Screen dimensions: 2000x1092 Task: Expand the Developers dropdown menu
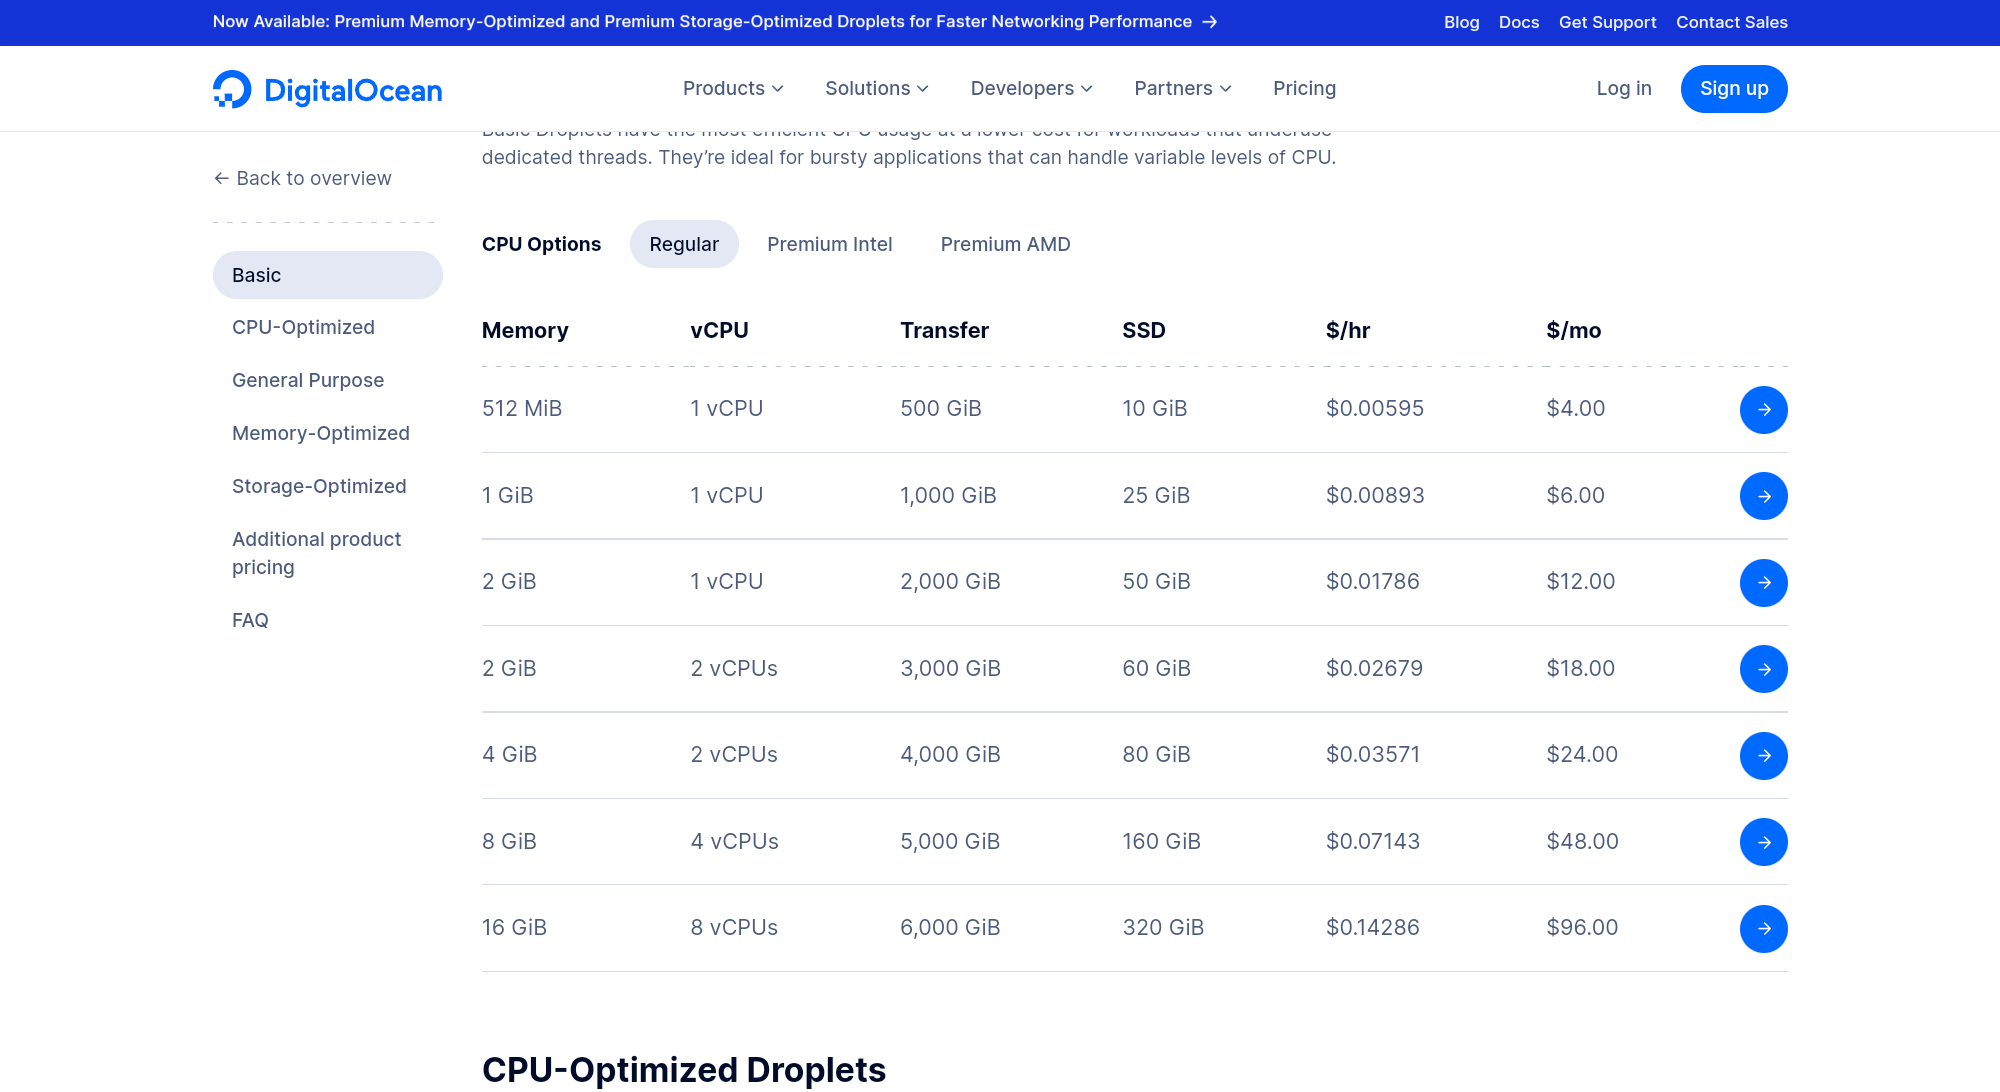1030,89
